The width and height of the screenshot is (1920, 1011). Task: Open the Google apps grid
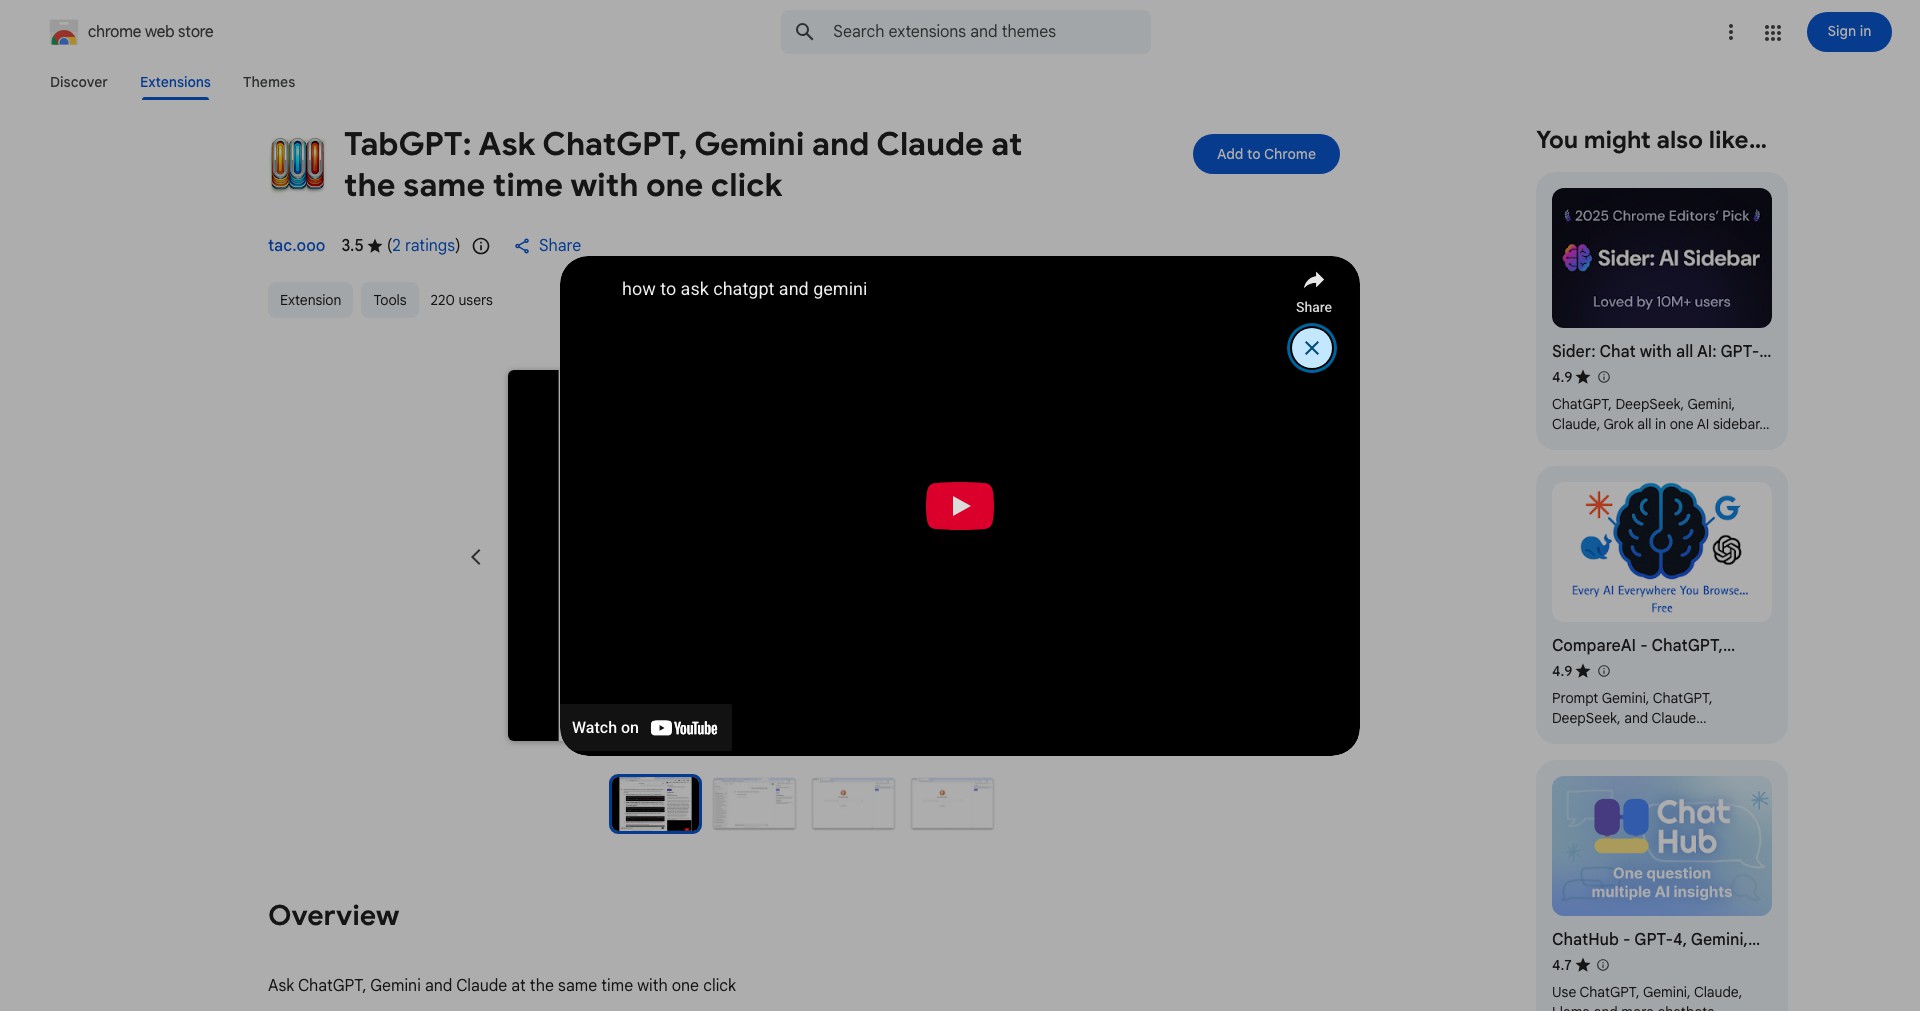point(1773,33)
